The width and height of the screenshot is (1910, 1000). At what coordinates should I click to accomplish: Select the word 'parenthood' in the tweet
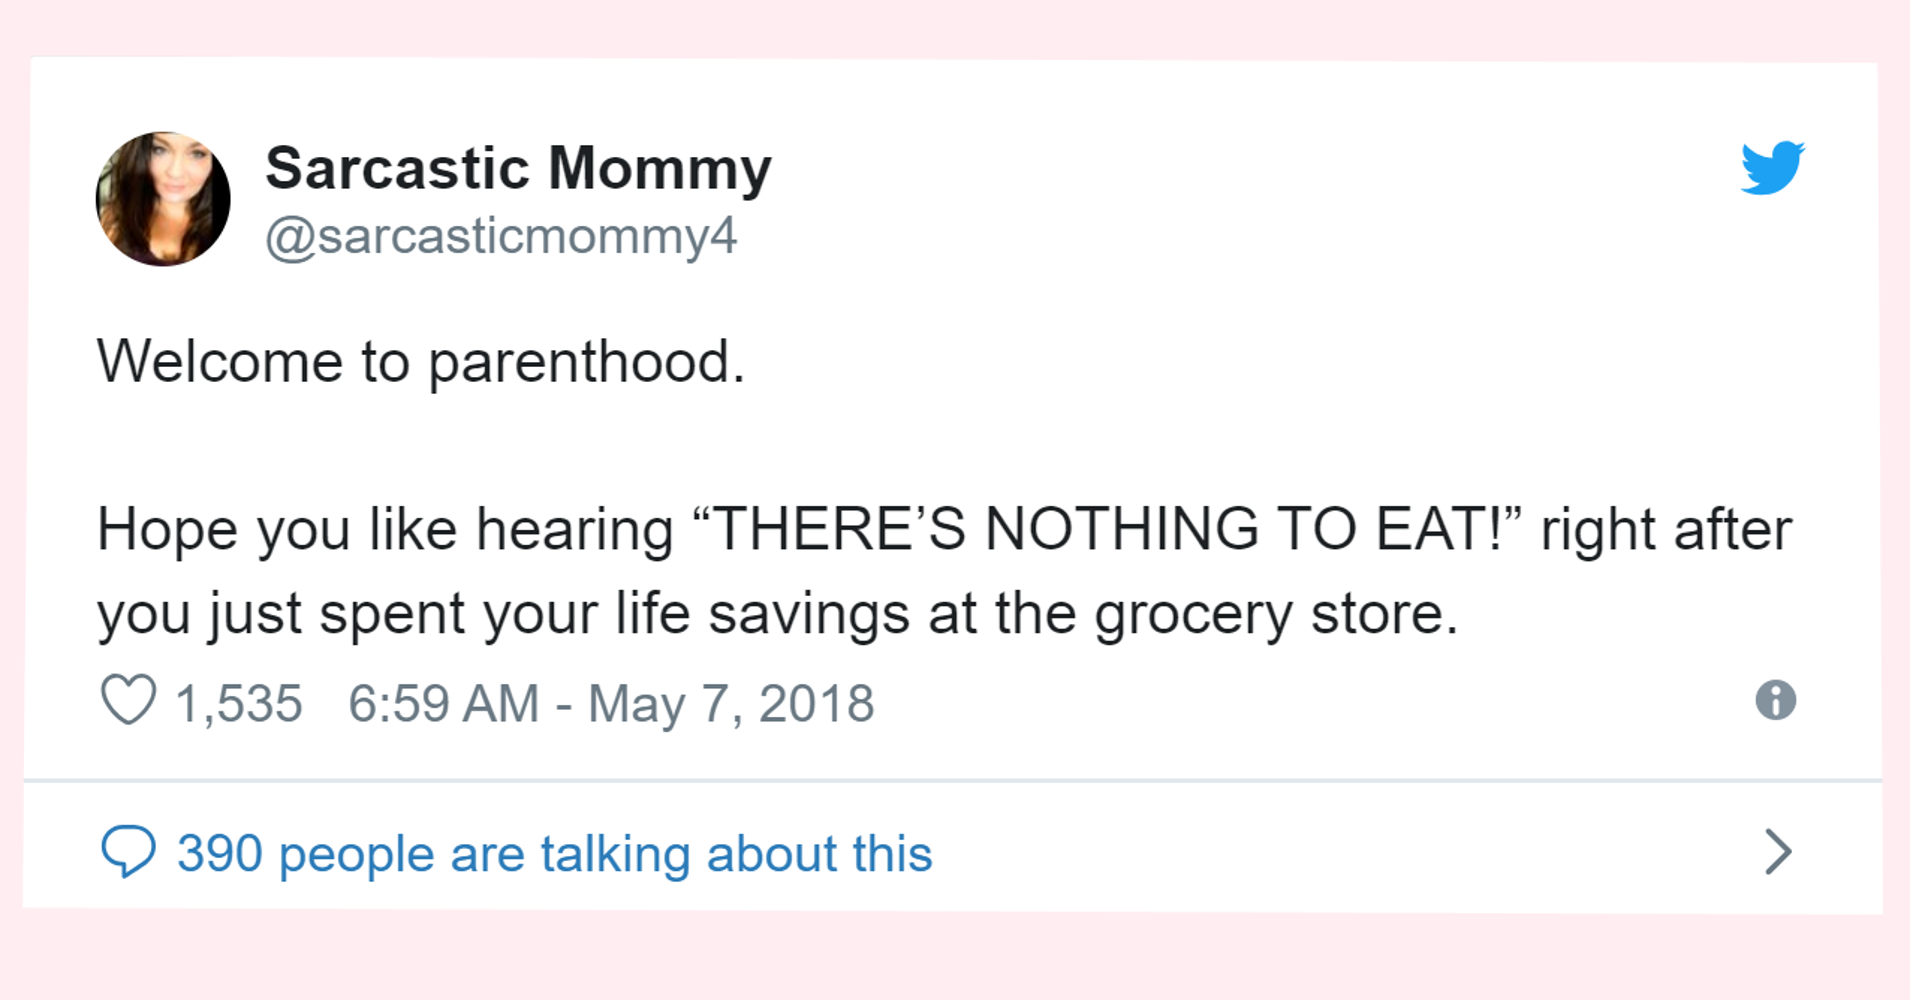(579, 364)
